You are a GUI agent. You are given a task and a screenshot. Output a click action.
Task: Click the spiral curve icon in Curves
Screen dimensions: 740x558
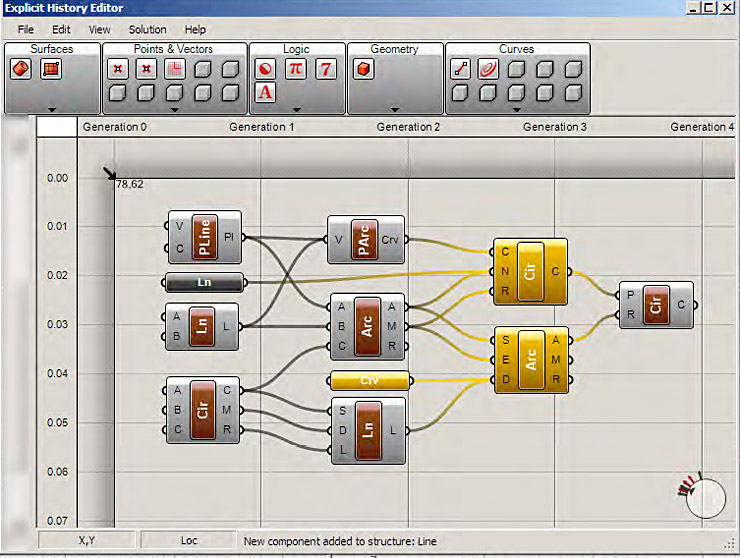[488, 69]
